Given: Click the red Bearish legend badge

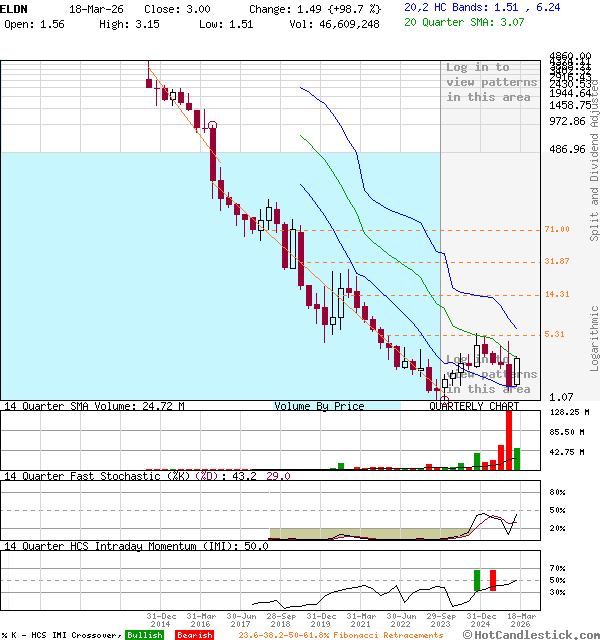Looking at the screenshot, I should (x=193, y=635).
